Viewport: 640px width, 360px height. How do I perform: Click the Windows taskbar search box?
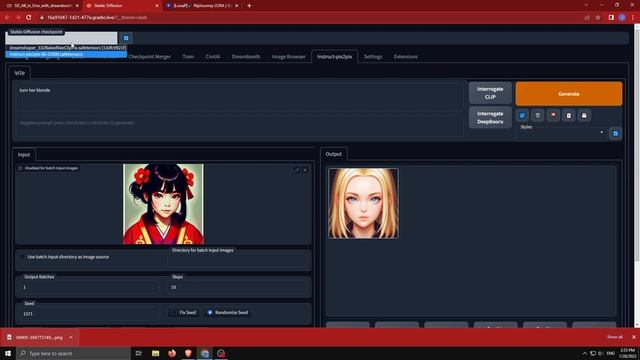73,353
